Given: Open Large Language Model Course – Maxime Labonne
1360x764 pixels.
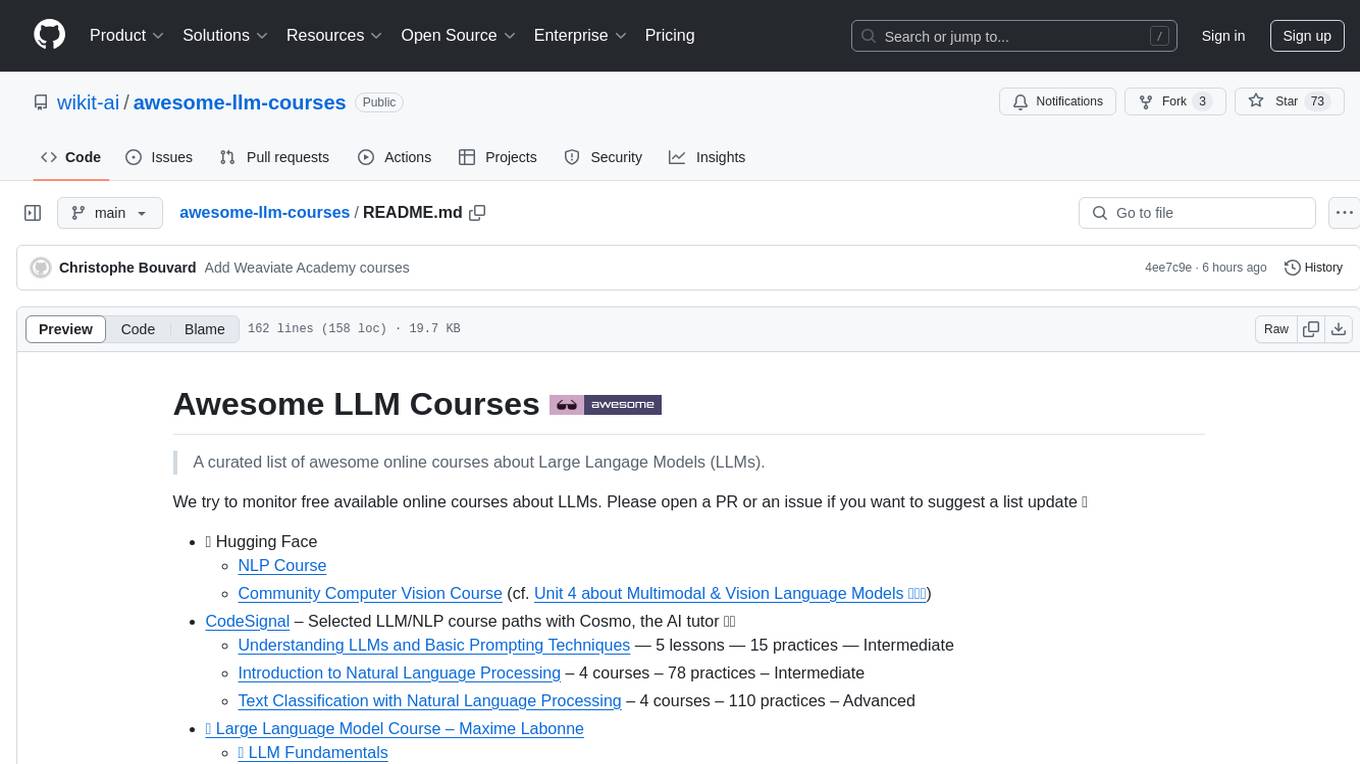Looking at the screenshot, I should pos(394,729).
